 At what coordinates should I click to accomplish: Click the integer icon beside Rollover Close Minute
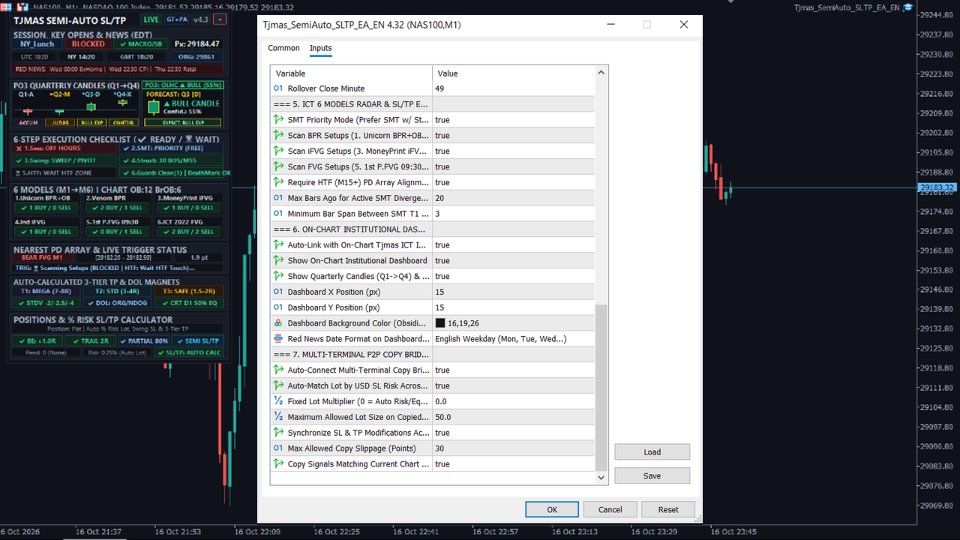pos(278,88)
